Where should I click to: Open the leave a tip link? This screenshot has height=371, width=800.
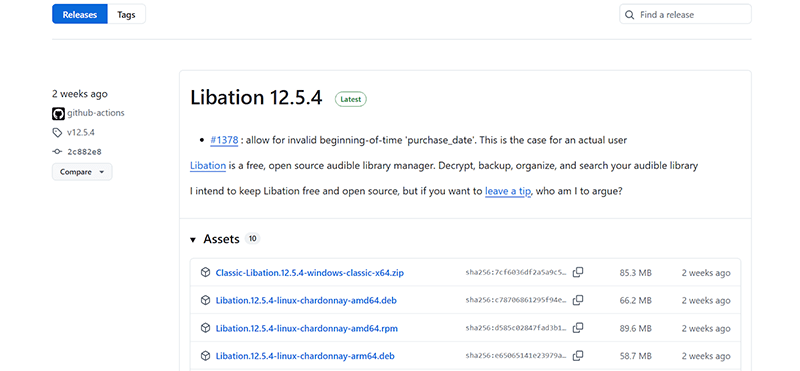click(508, 191)
